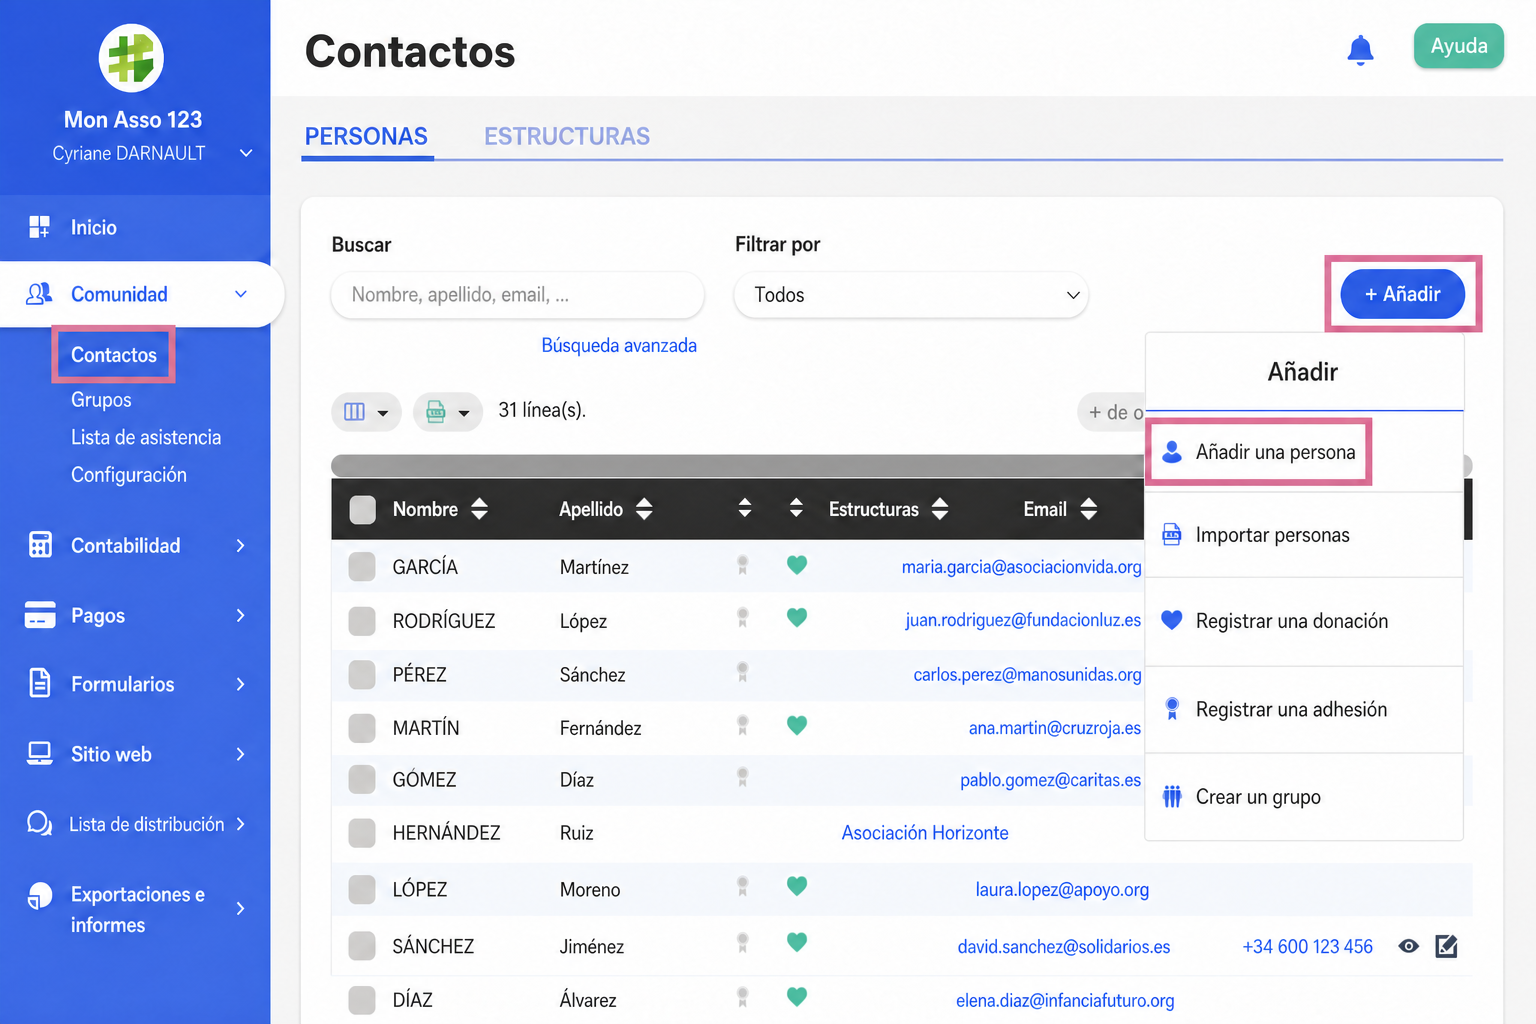Check the GÓMEZ Díaz row checkbox

click(362, 780)
